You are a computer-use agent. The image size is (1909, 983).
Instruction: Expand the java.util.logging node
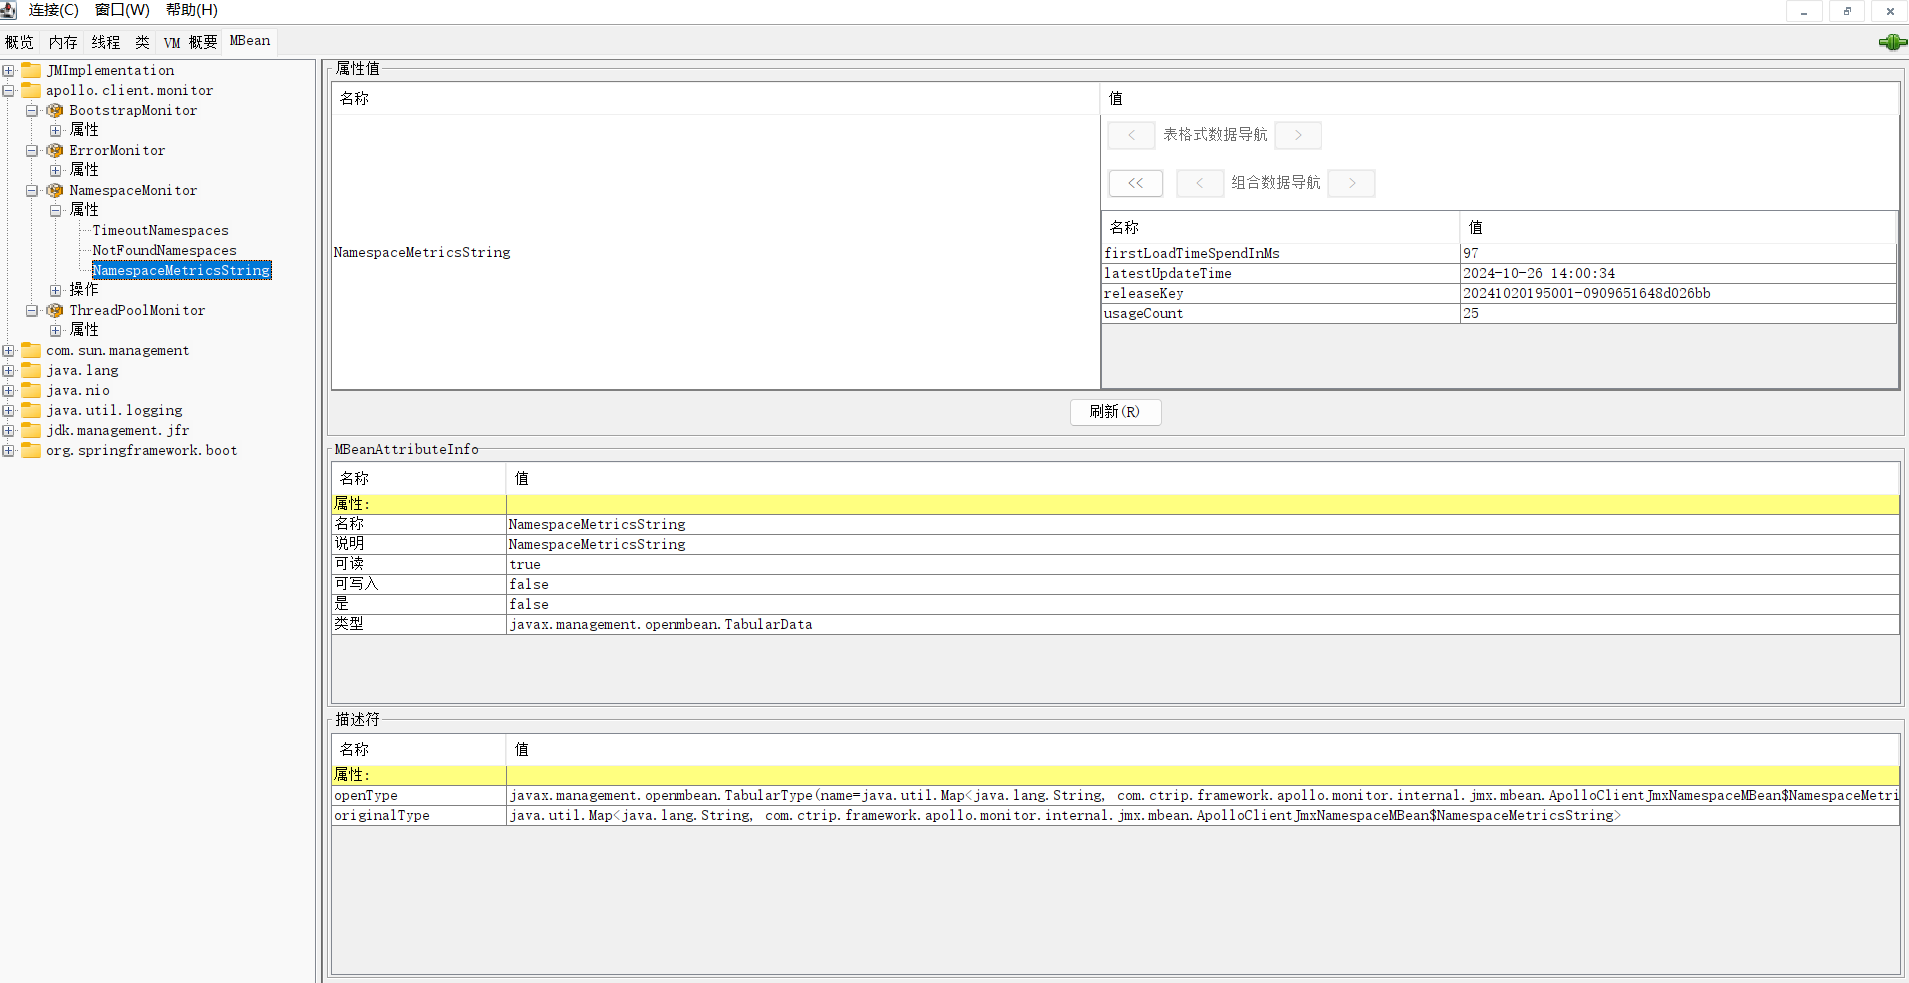[x=8, y=411]
